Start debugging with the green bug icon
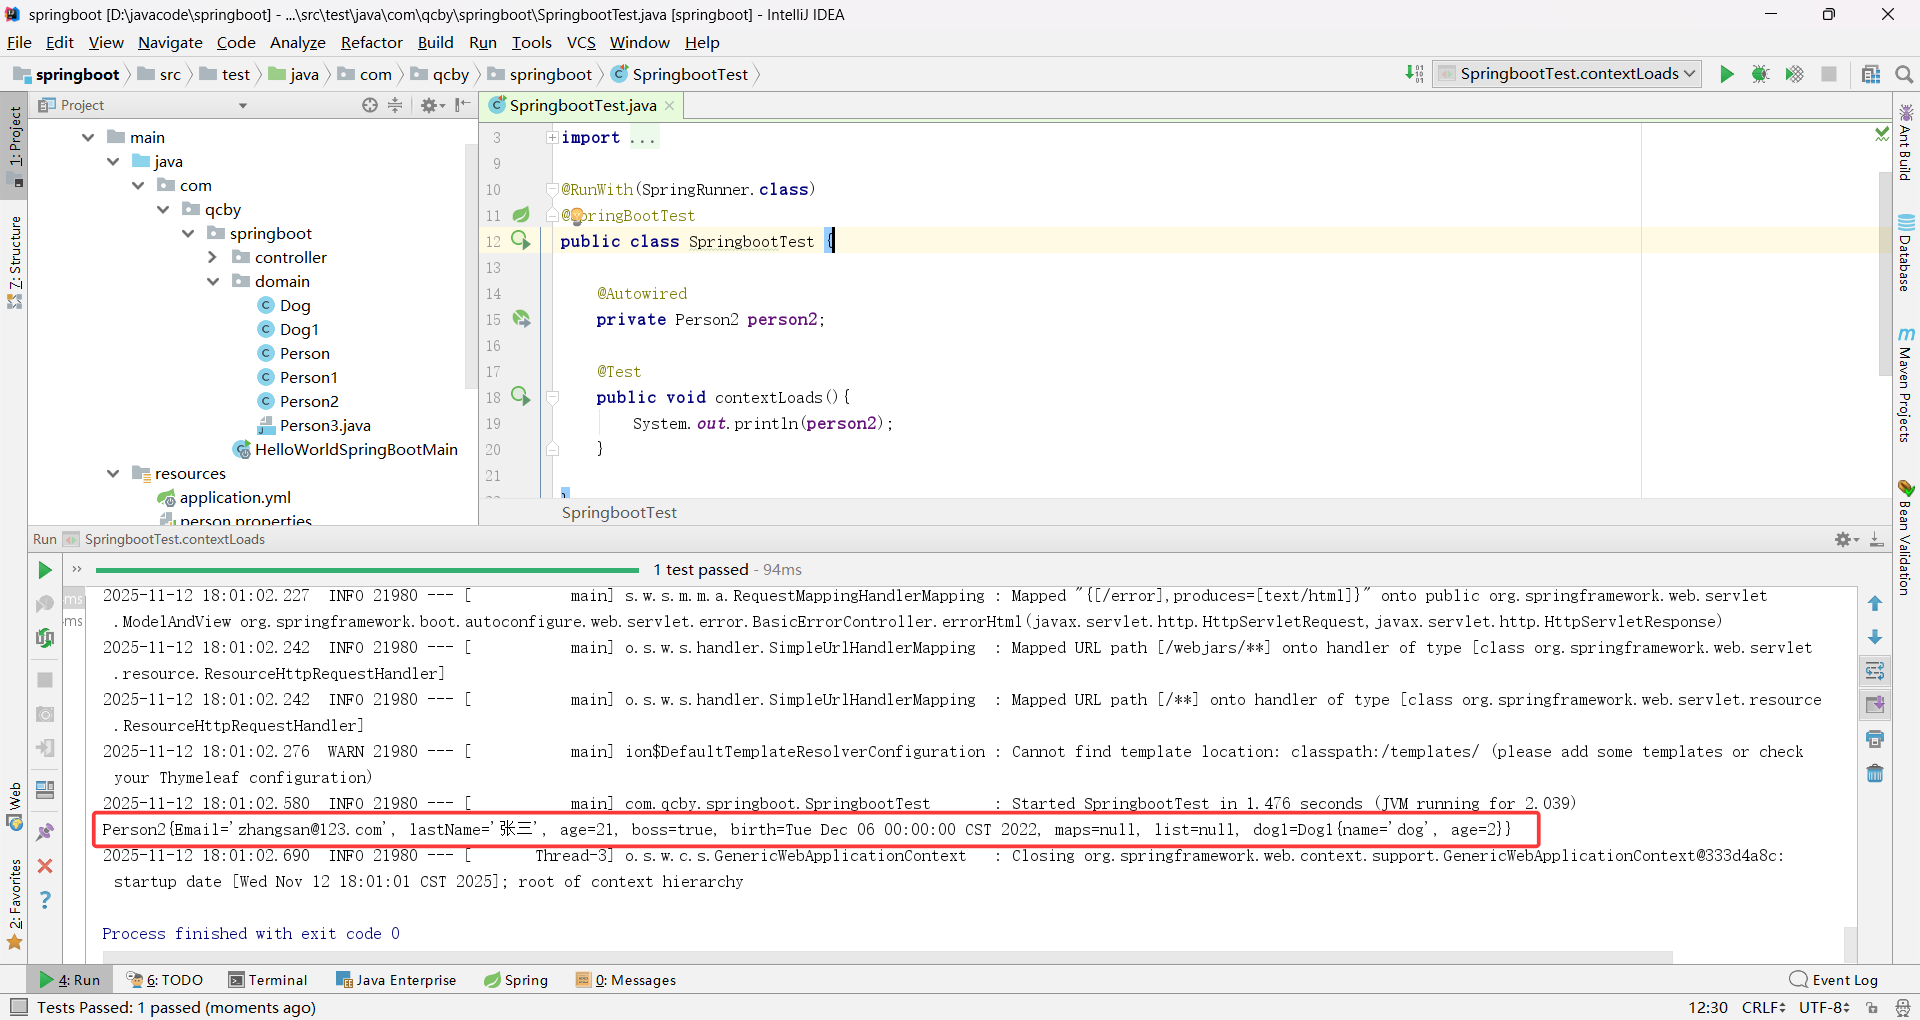 point(1761,74)
